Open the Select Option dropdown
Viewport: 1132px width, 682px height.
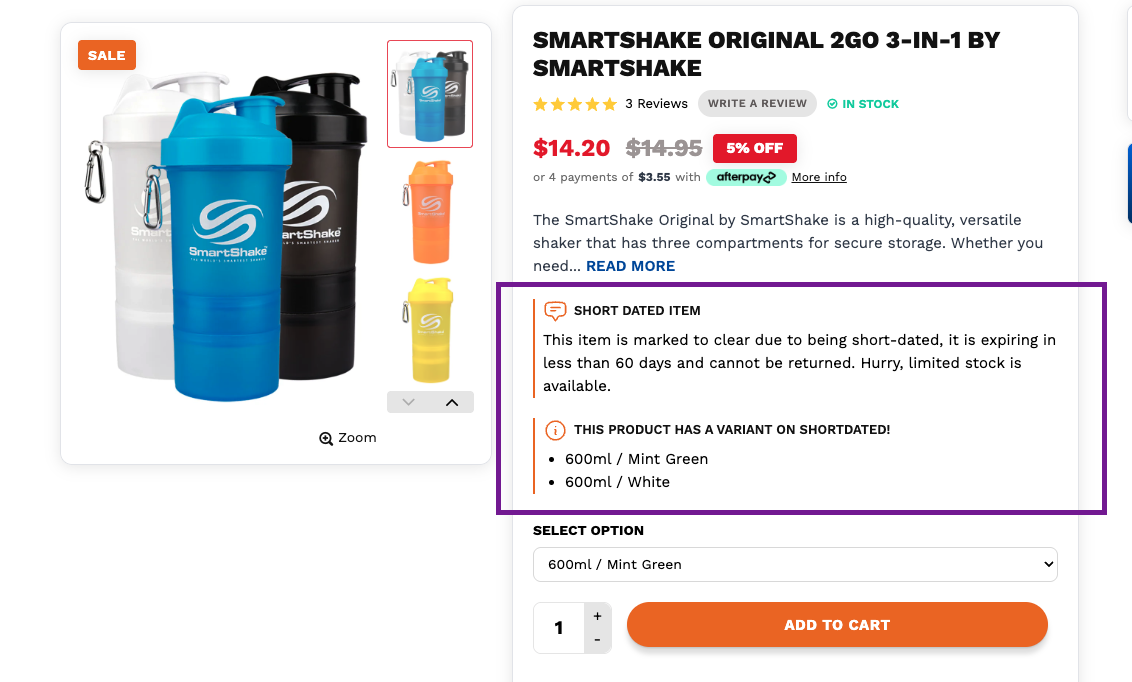coord(795,564)
